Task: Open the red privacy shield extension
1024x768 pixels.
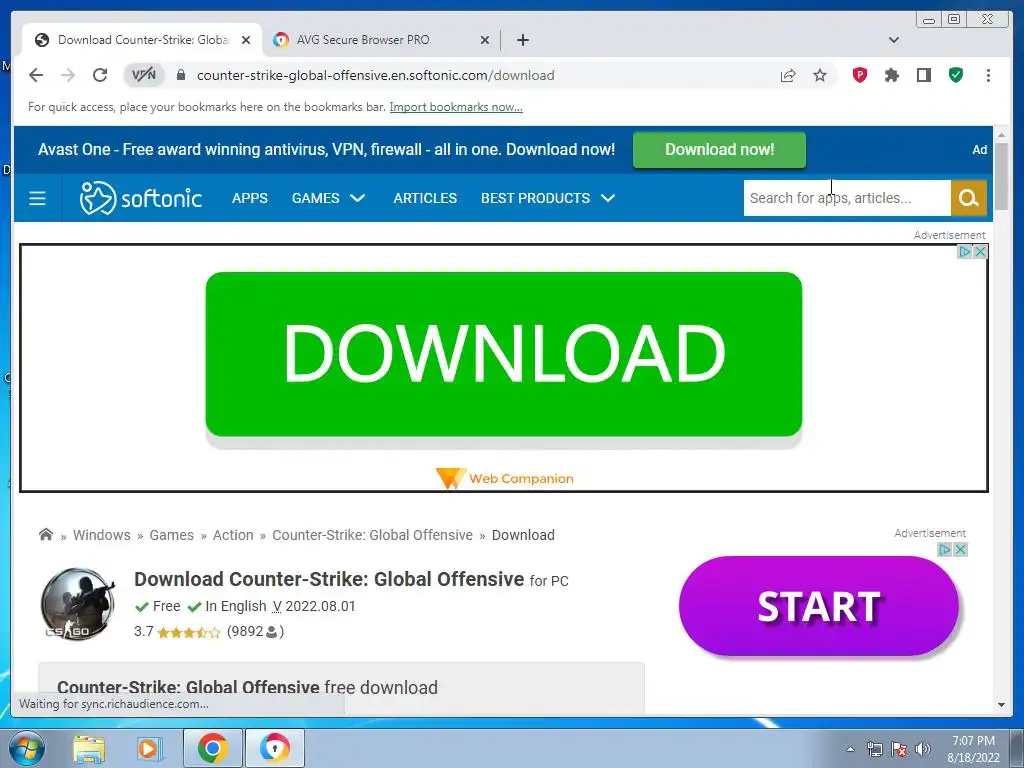Action: click(x=859, y=75)
